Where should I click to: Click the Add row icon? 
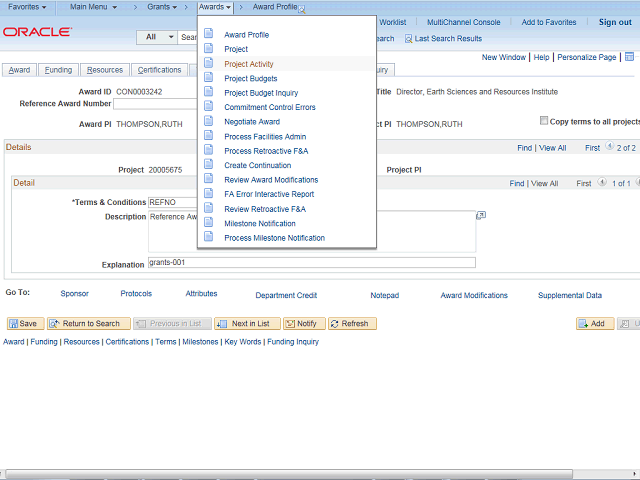583,324
